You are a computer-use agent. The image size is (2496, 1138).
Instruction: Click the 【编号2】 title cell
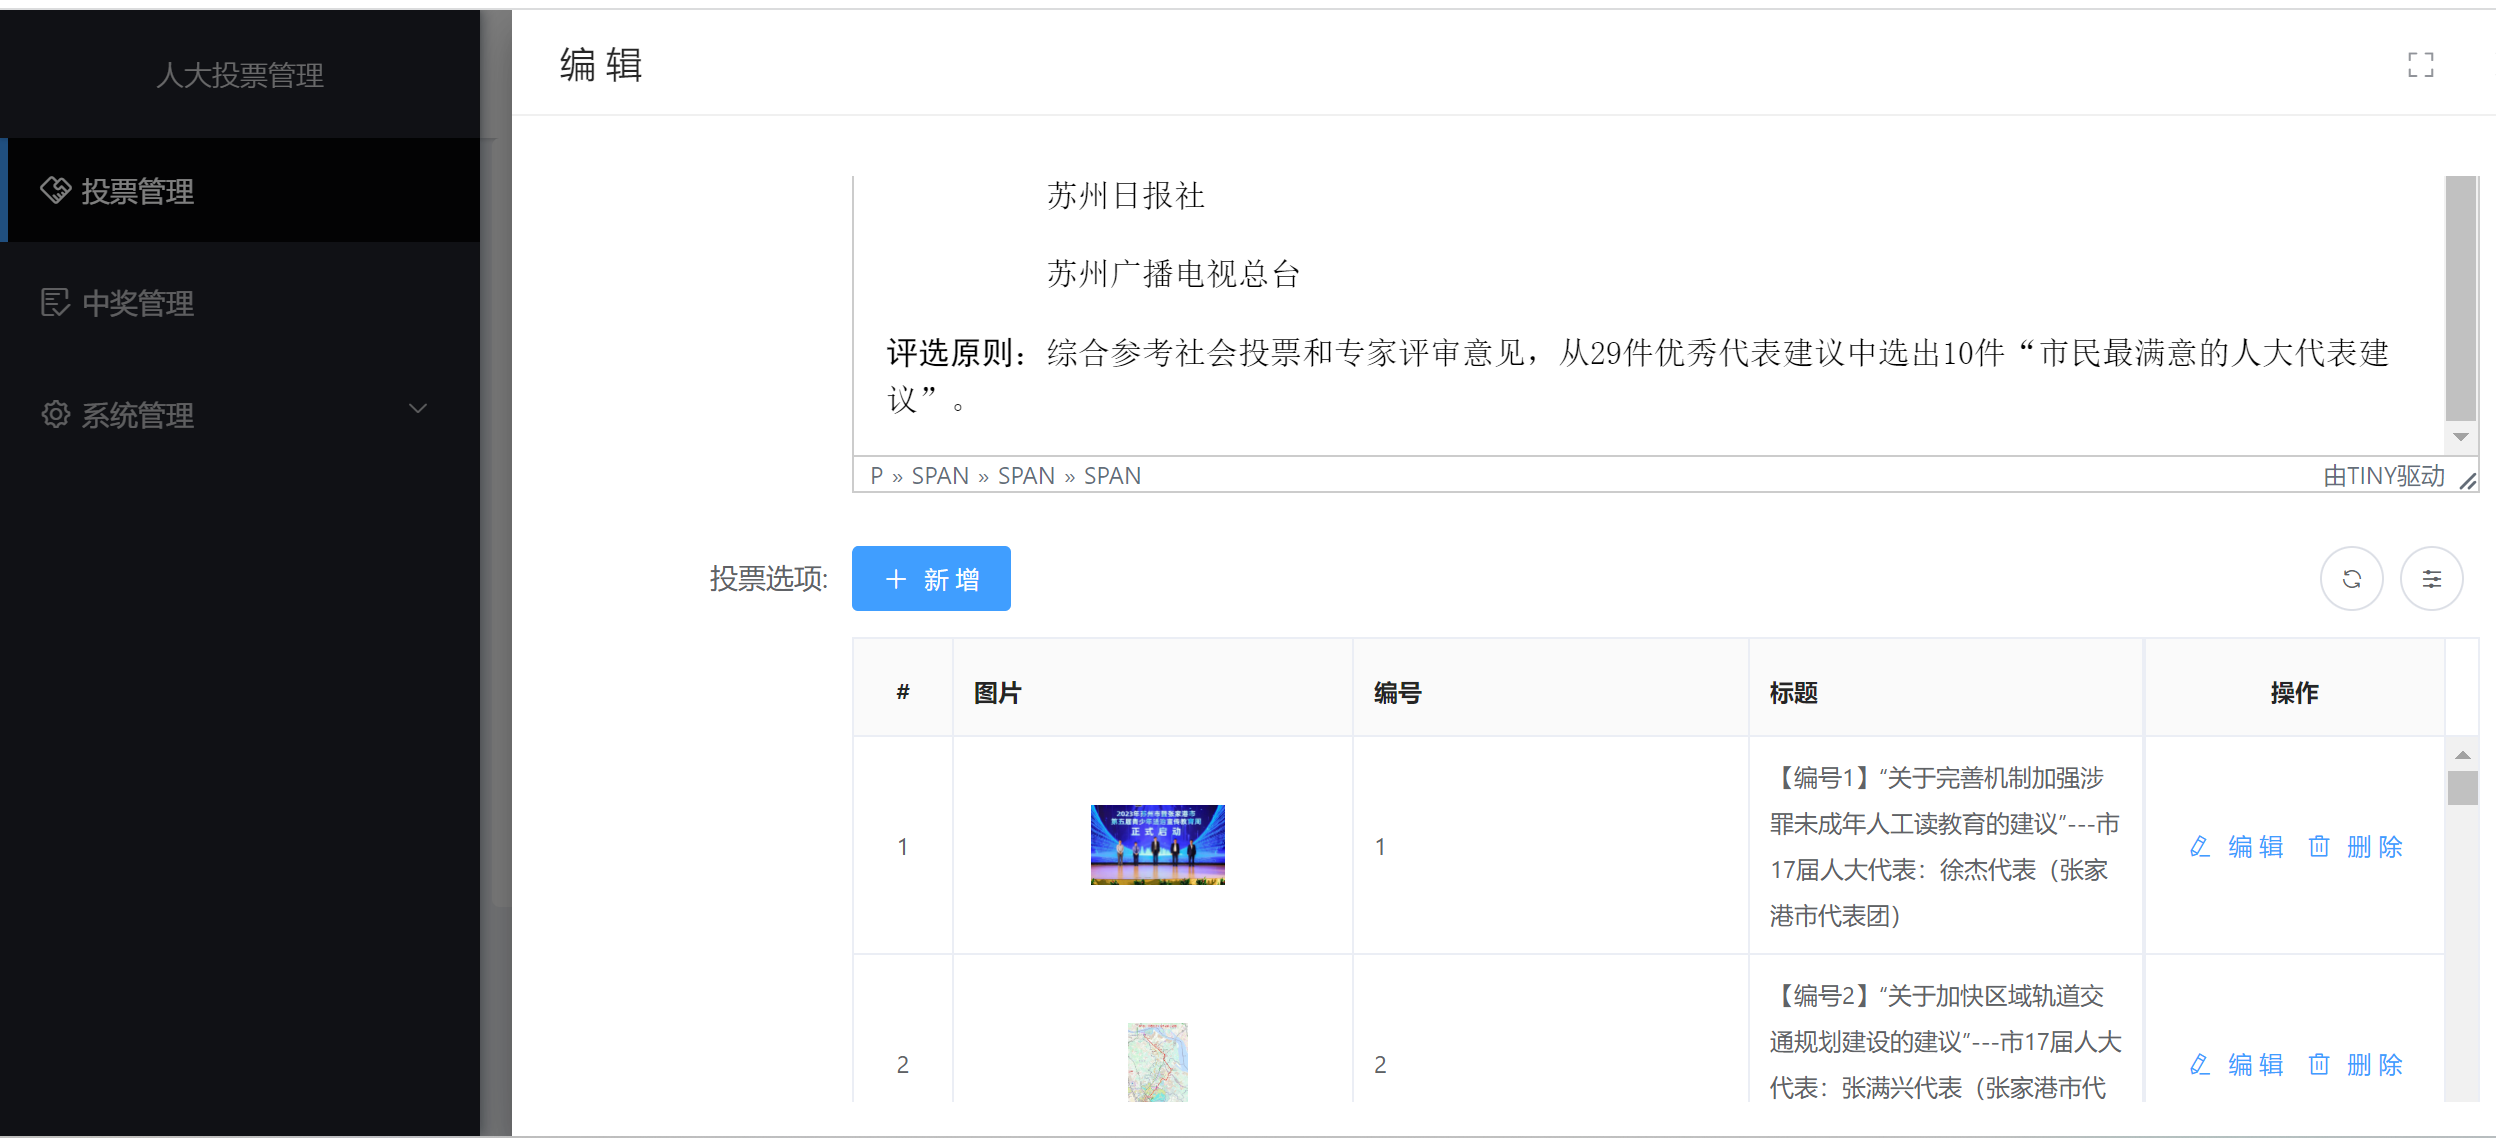[x=1946, y=1030]
